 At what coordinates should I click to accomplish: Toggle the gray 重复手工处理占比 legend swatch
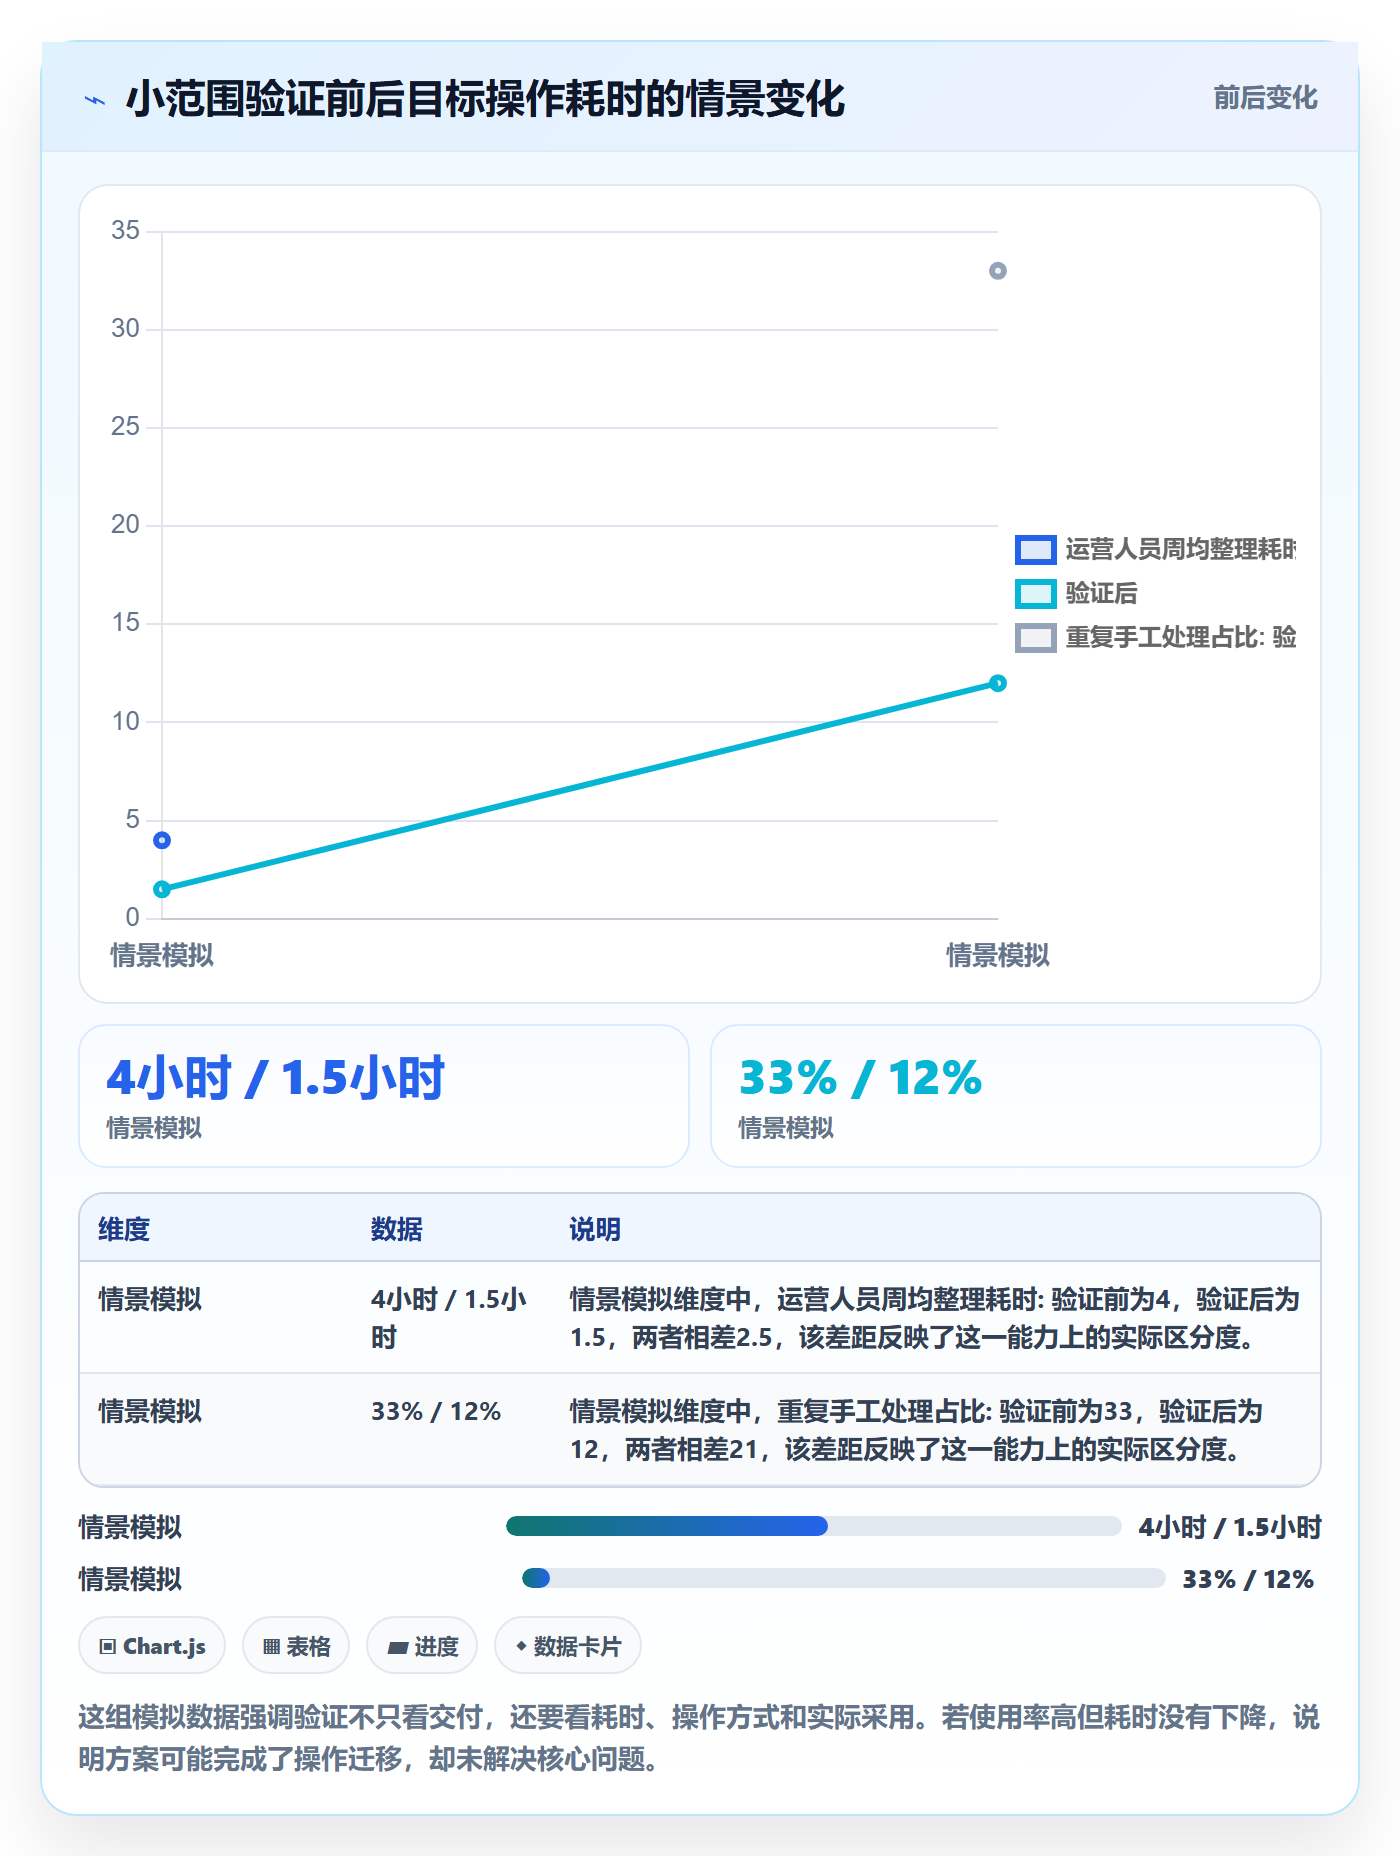[x=1035, y=637]
